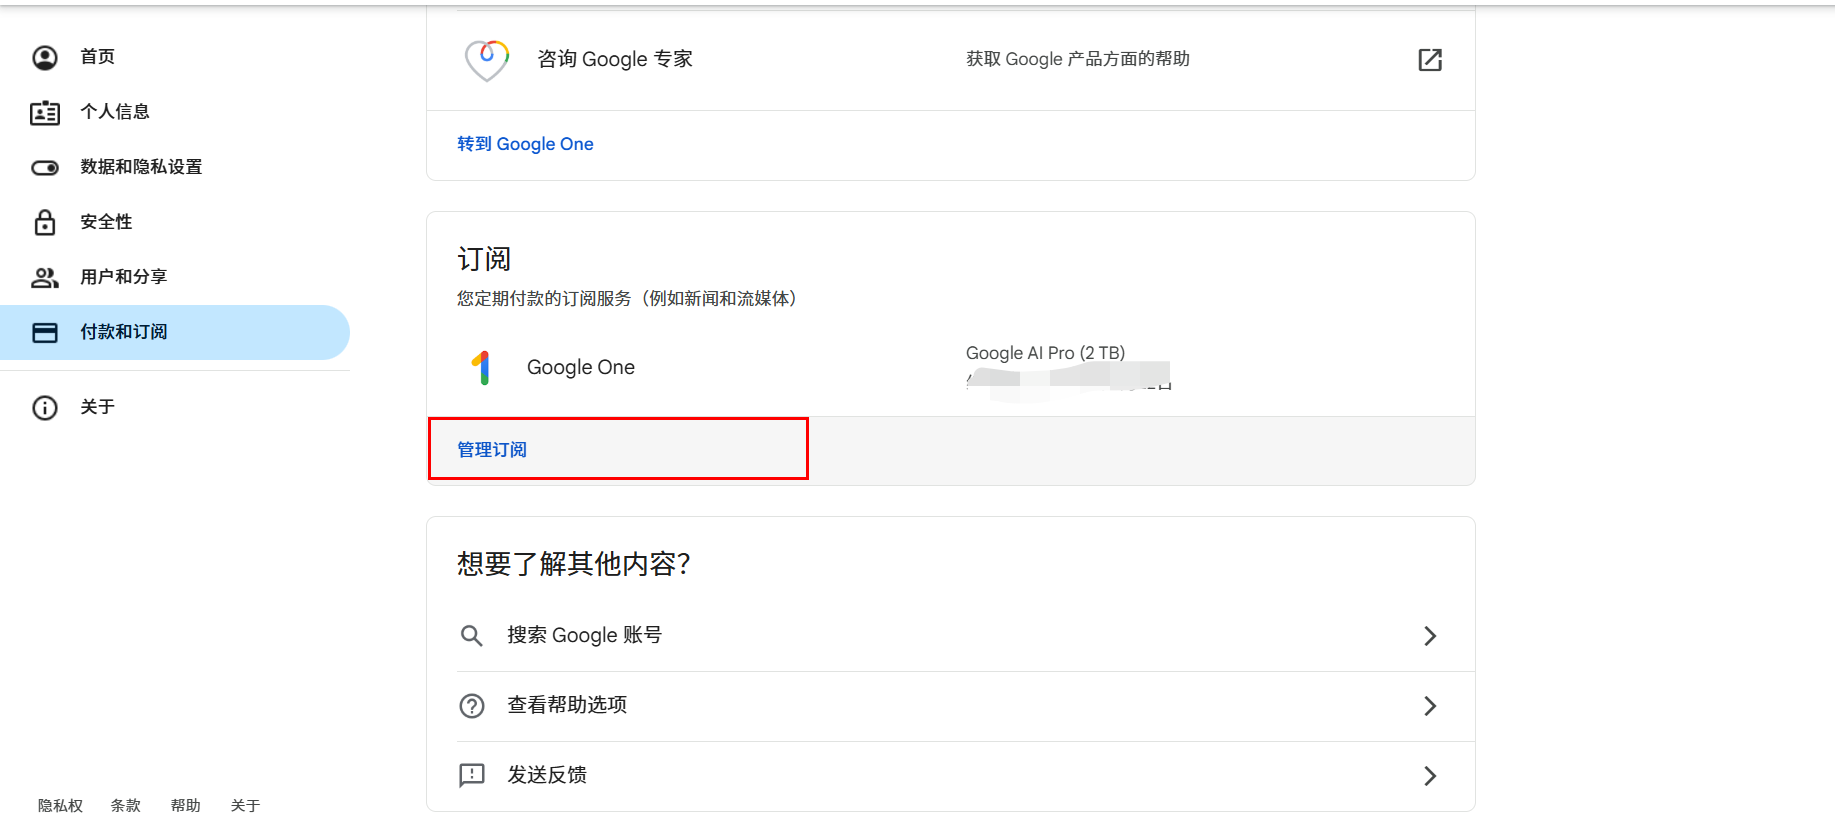The image size is (1835, 827).
Task: Click the magnifier icon beside 搜索 Google 账号
Action: pyautogui.click(x=471, y=635)
